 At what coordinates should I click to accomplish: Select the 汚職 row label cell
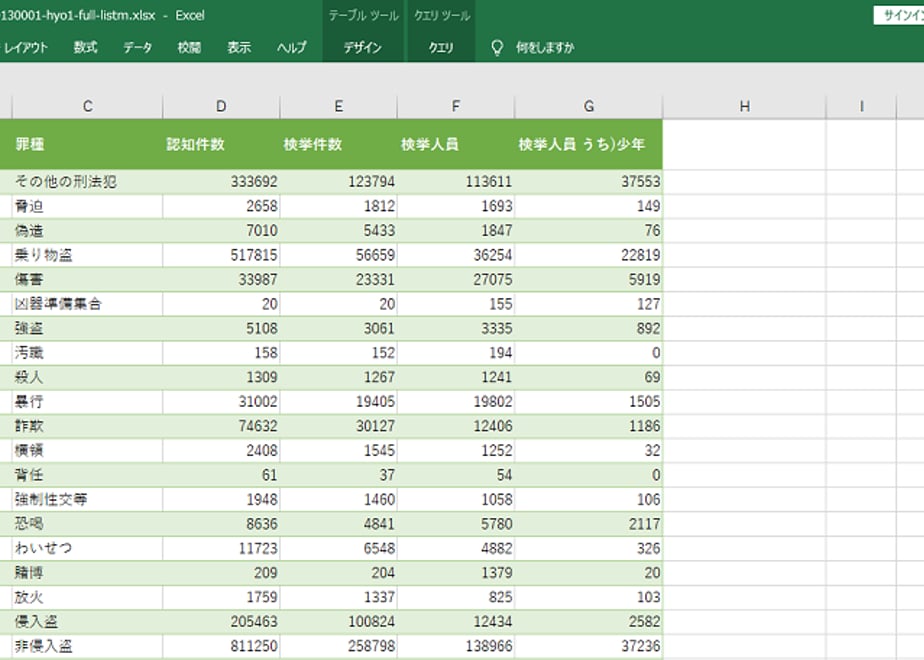tap(87, 353)
